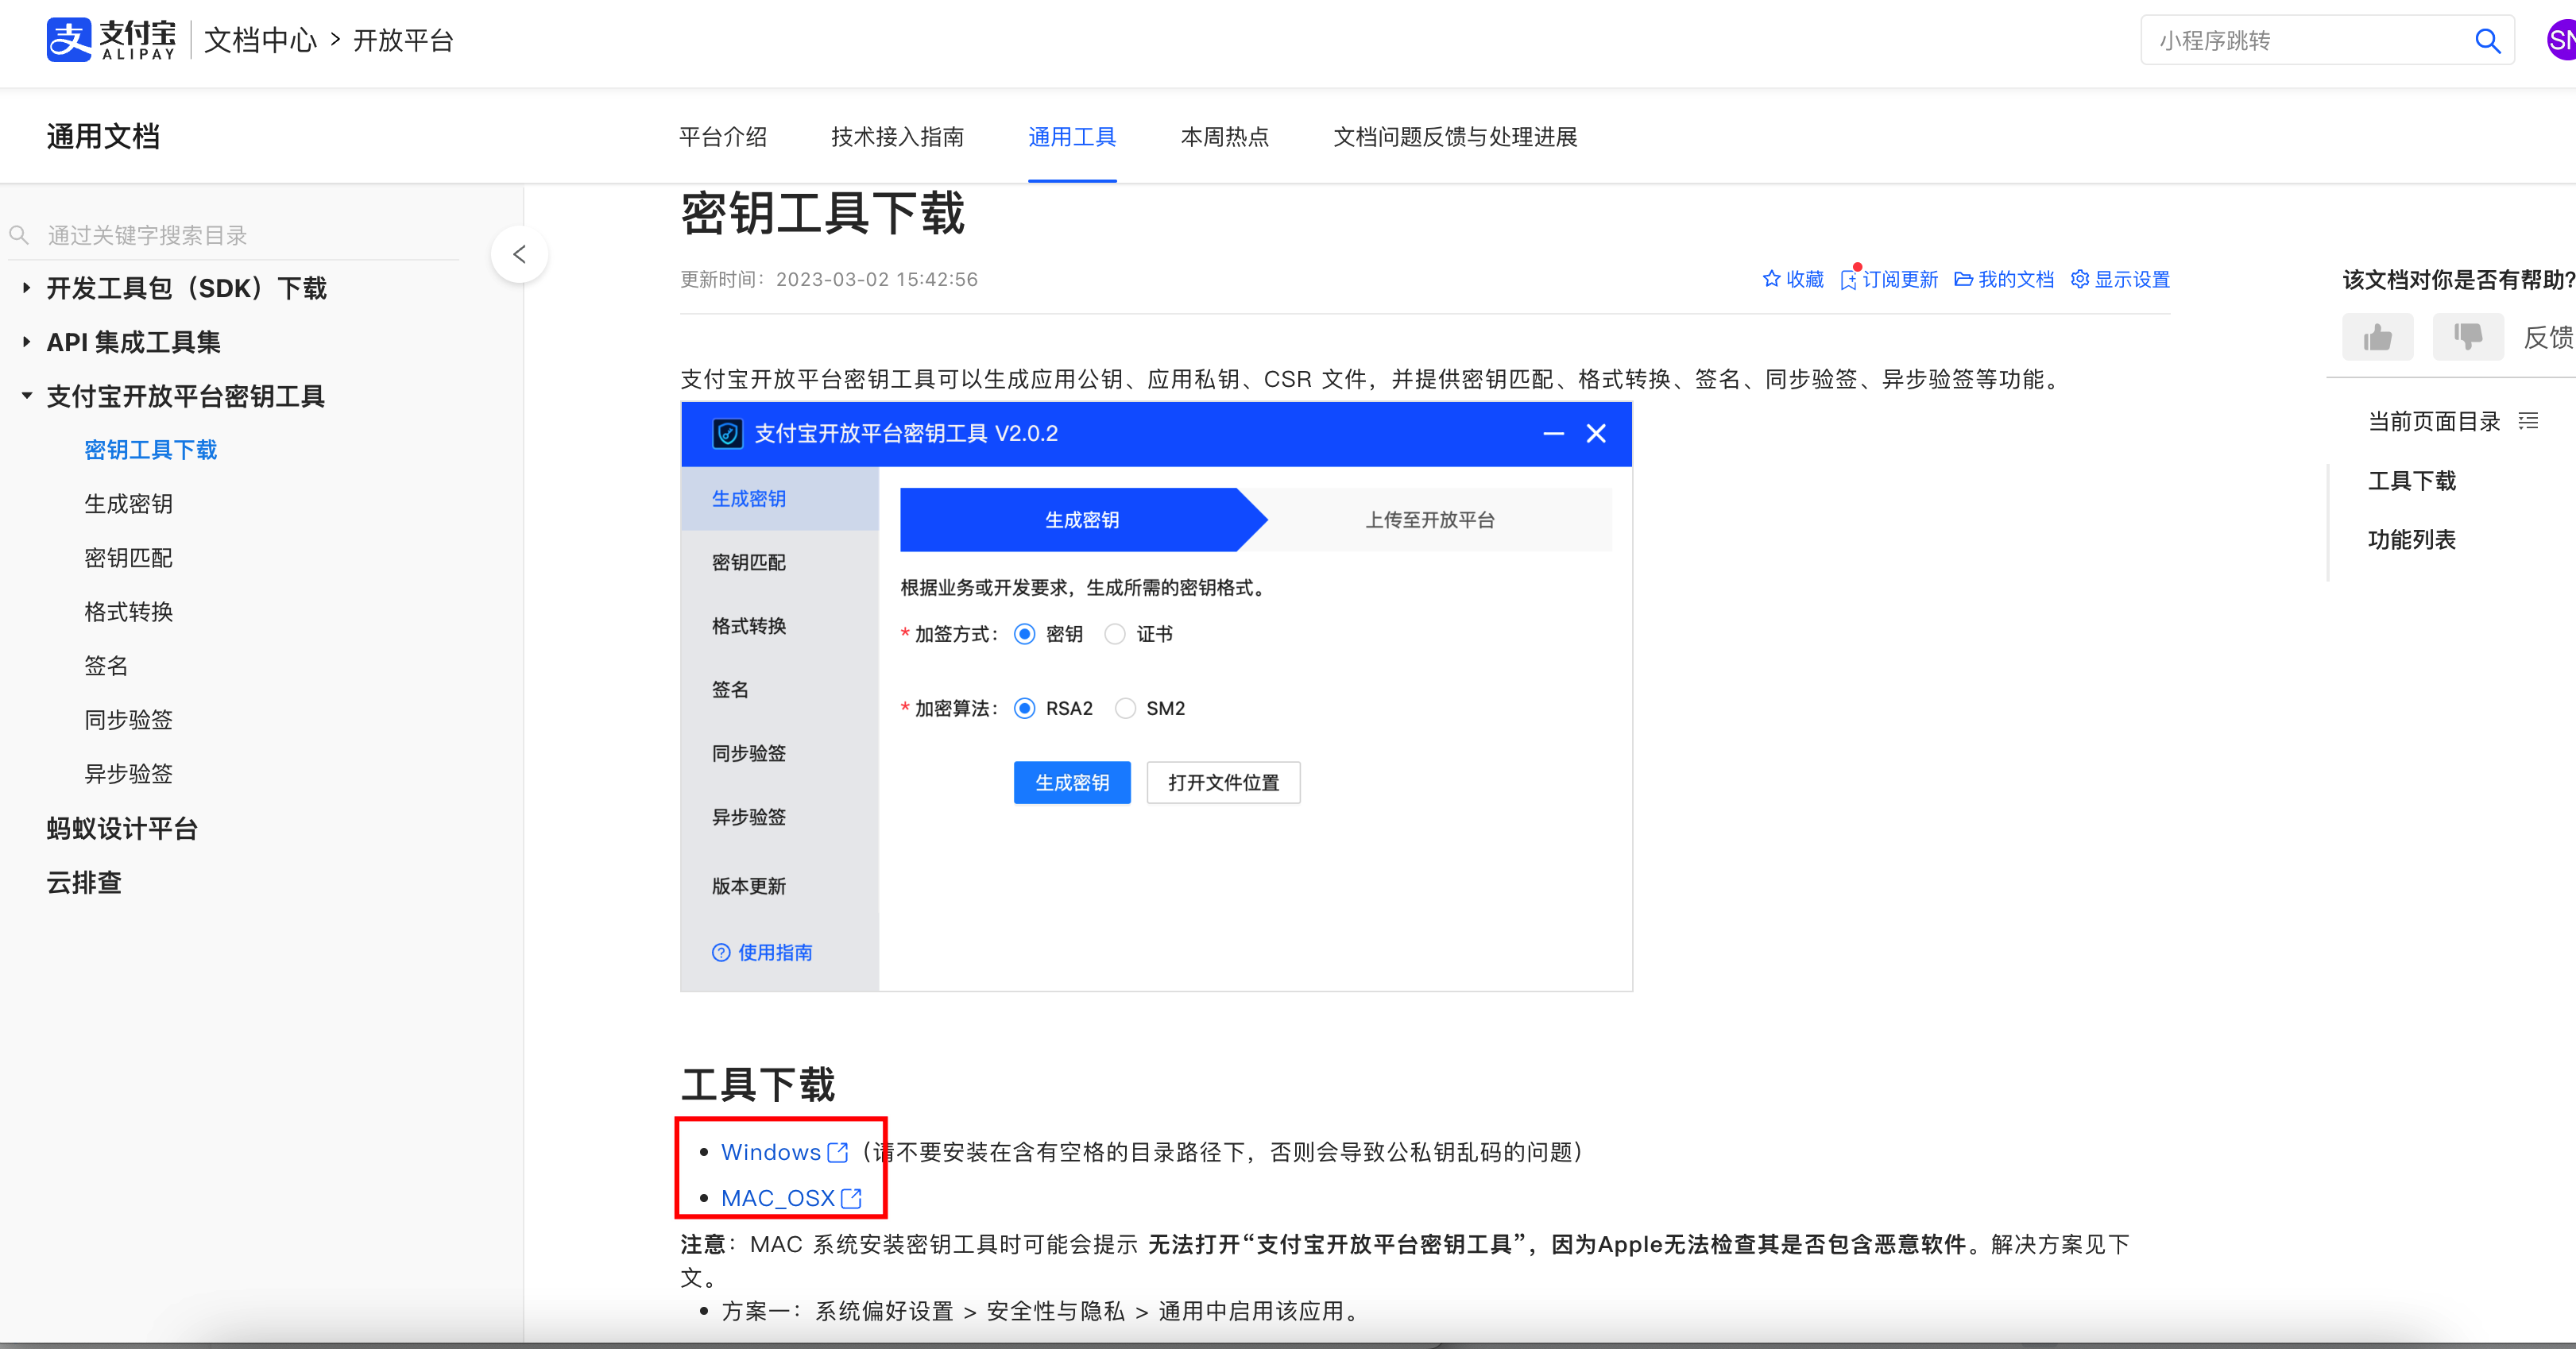Open 云排查 in the sidebar

[84, 882]
